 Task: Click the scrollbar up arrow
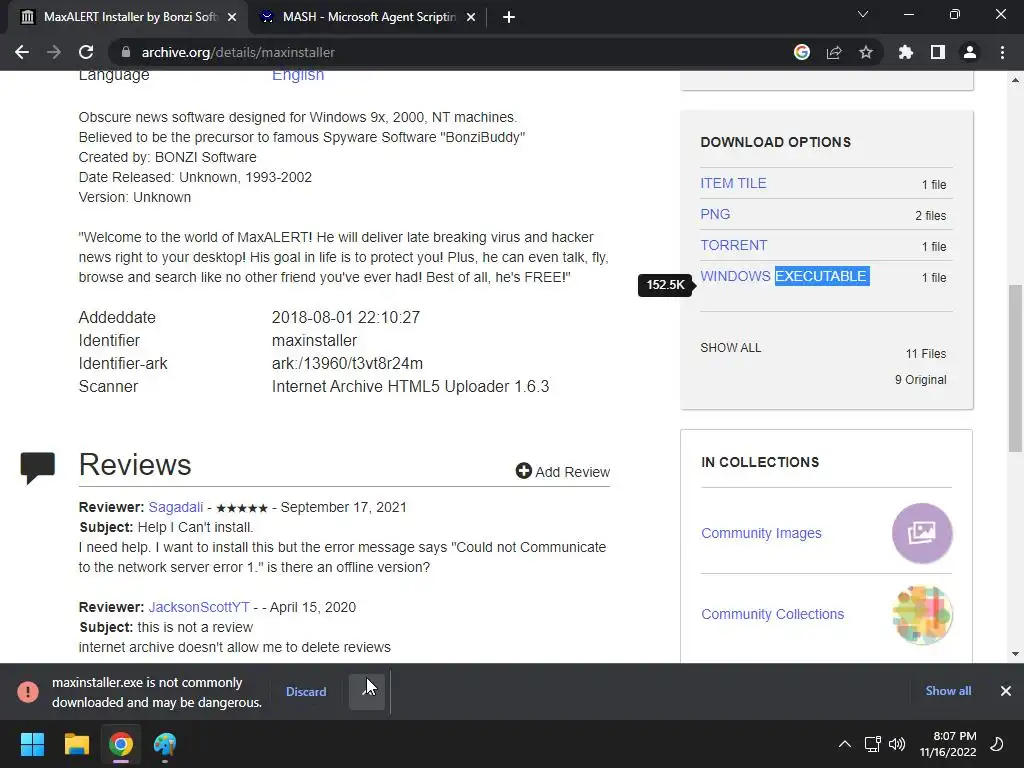pos(1015,80)
